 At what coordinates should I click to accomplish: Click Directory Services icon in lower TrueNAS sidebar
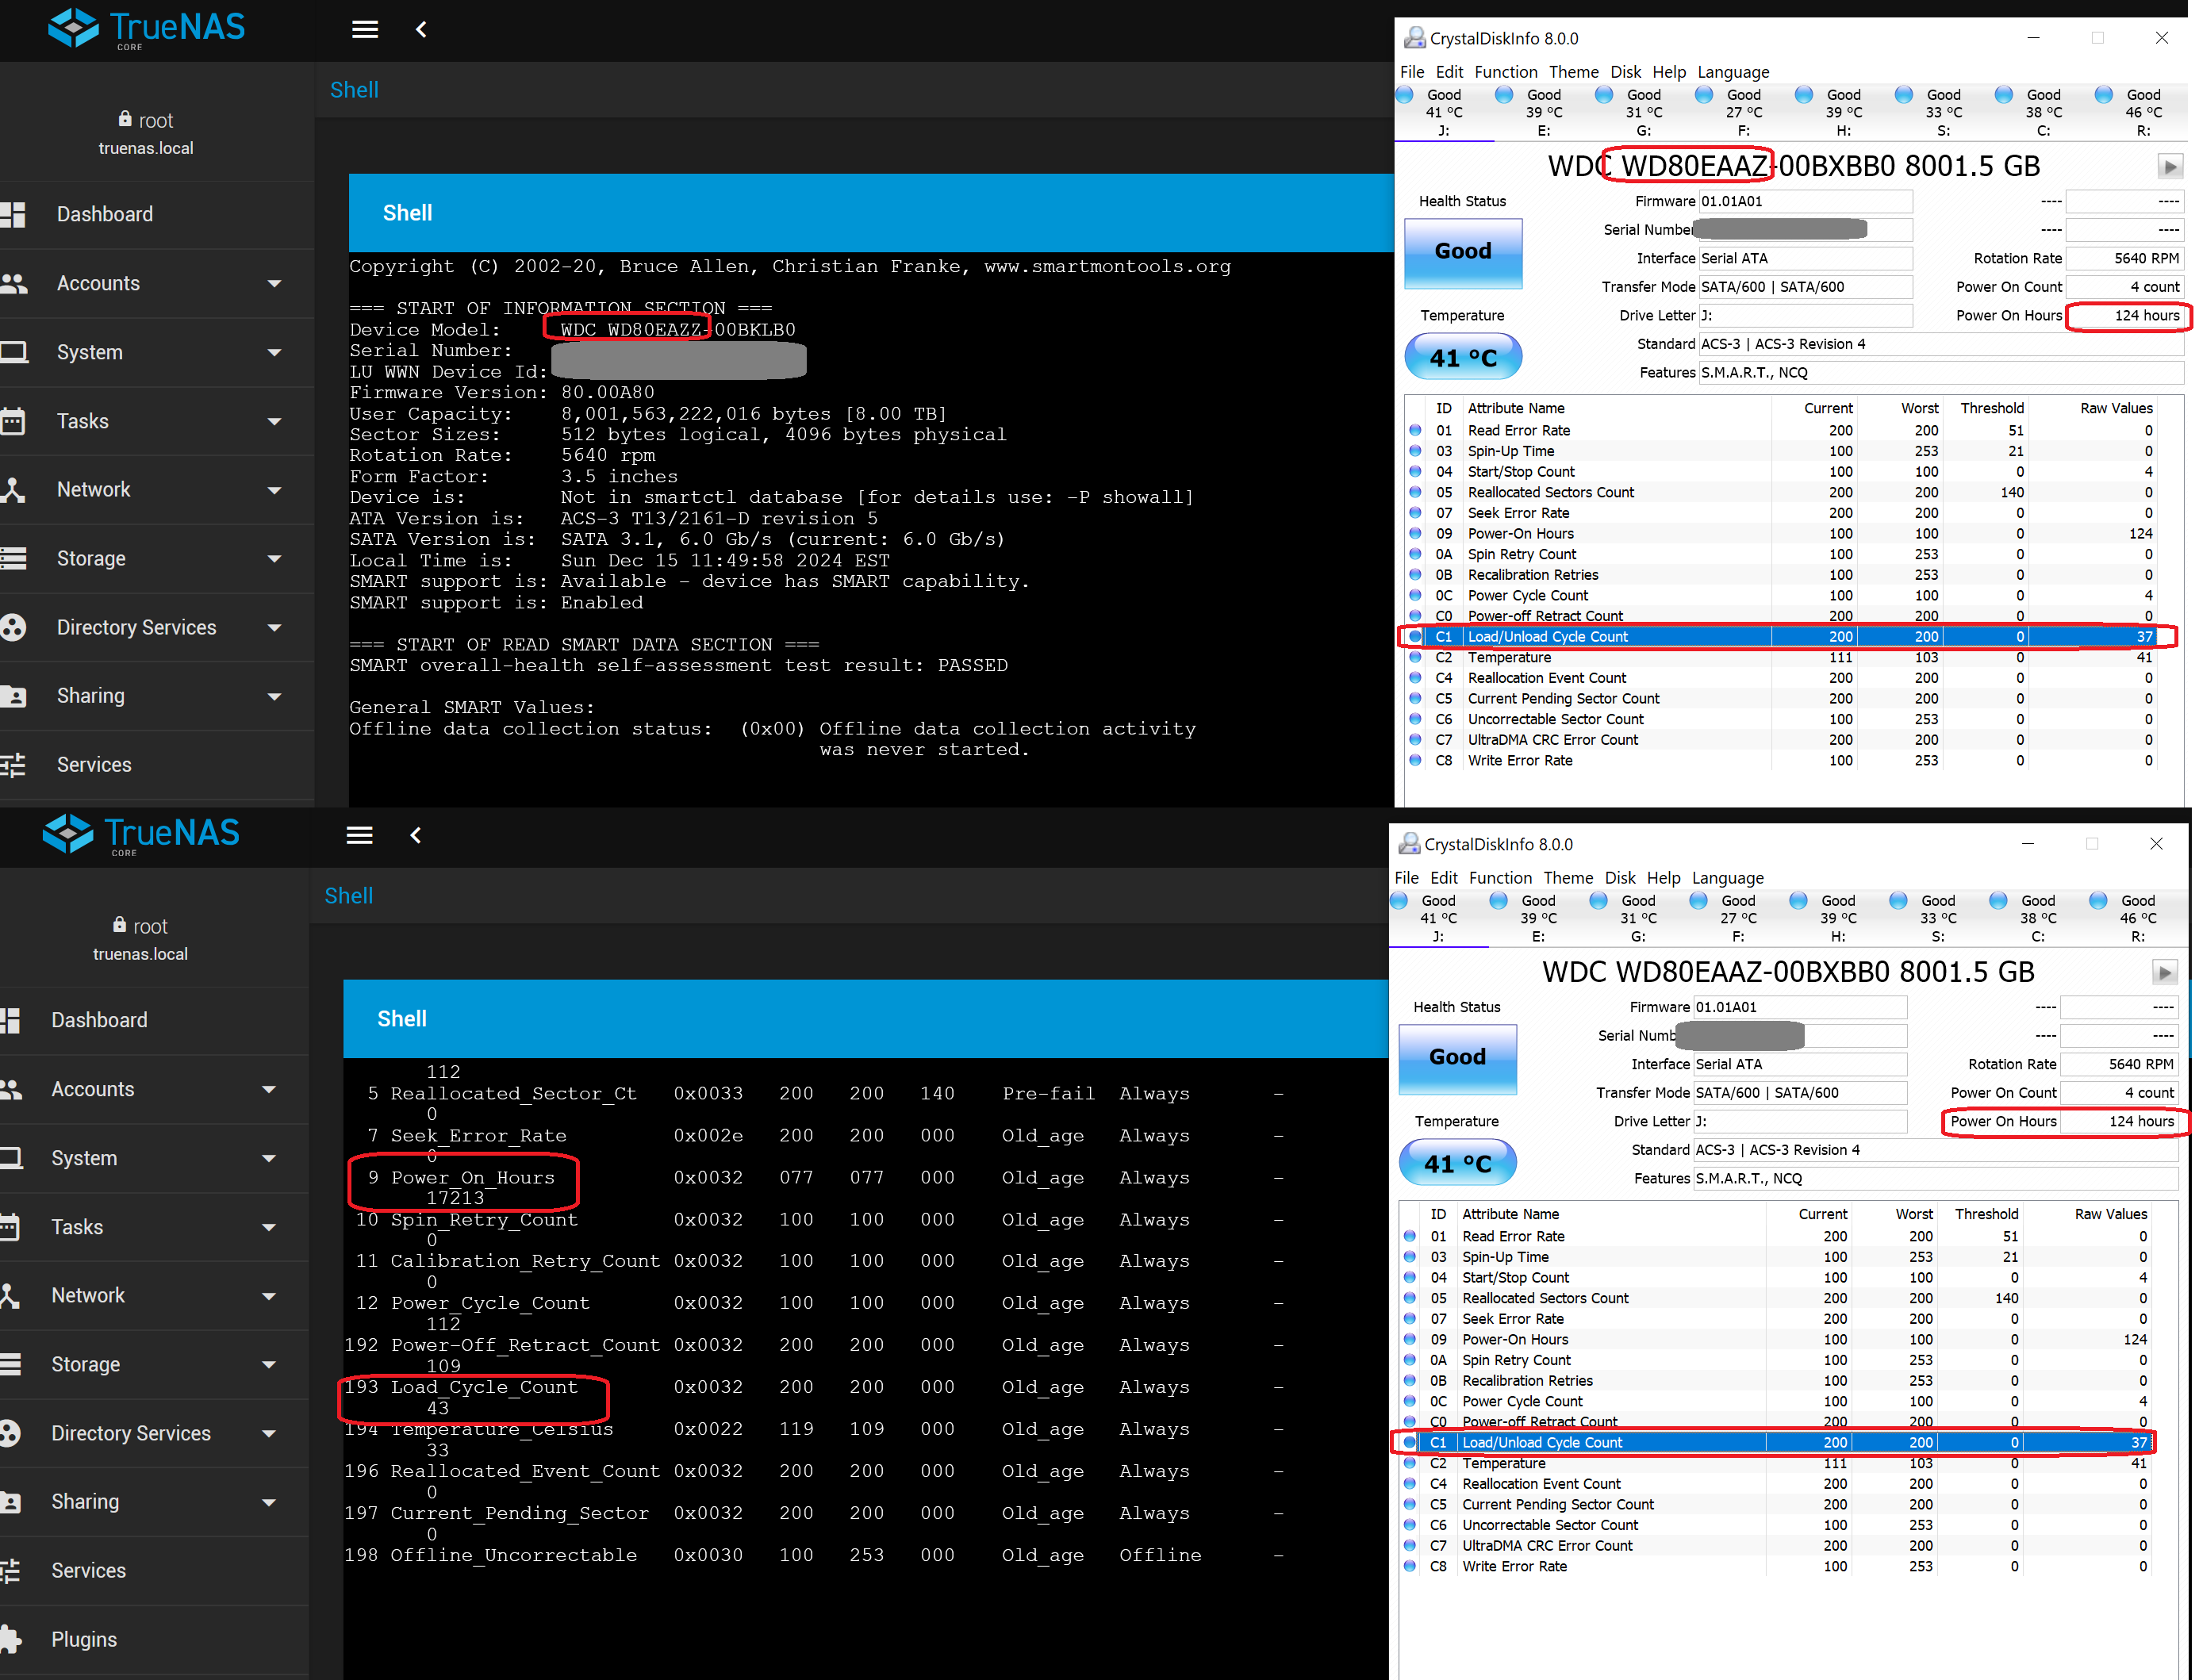[x=10, y=1433]
